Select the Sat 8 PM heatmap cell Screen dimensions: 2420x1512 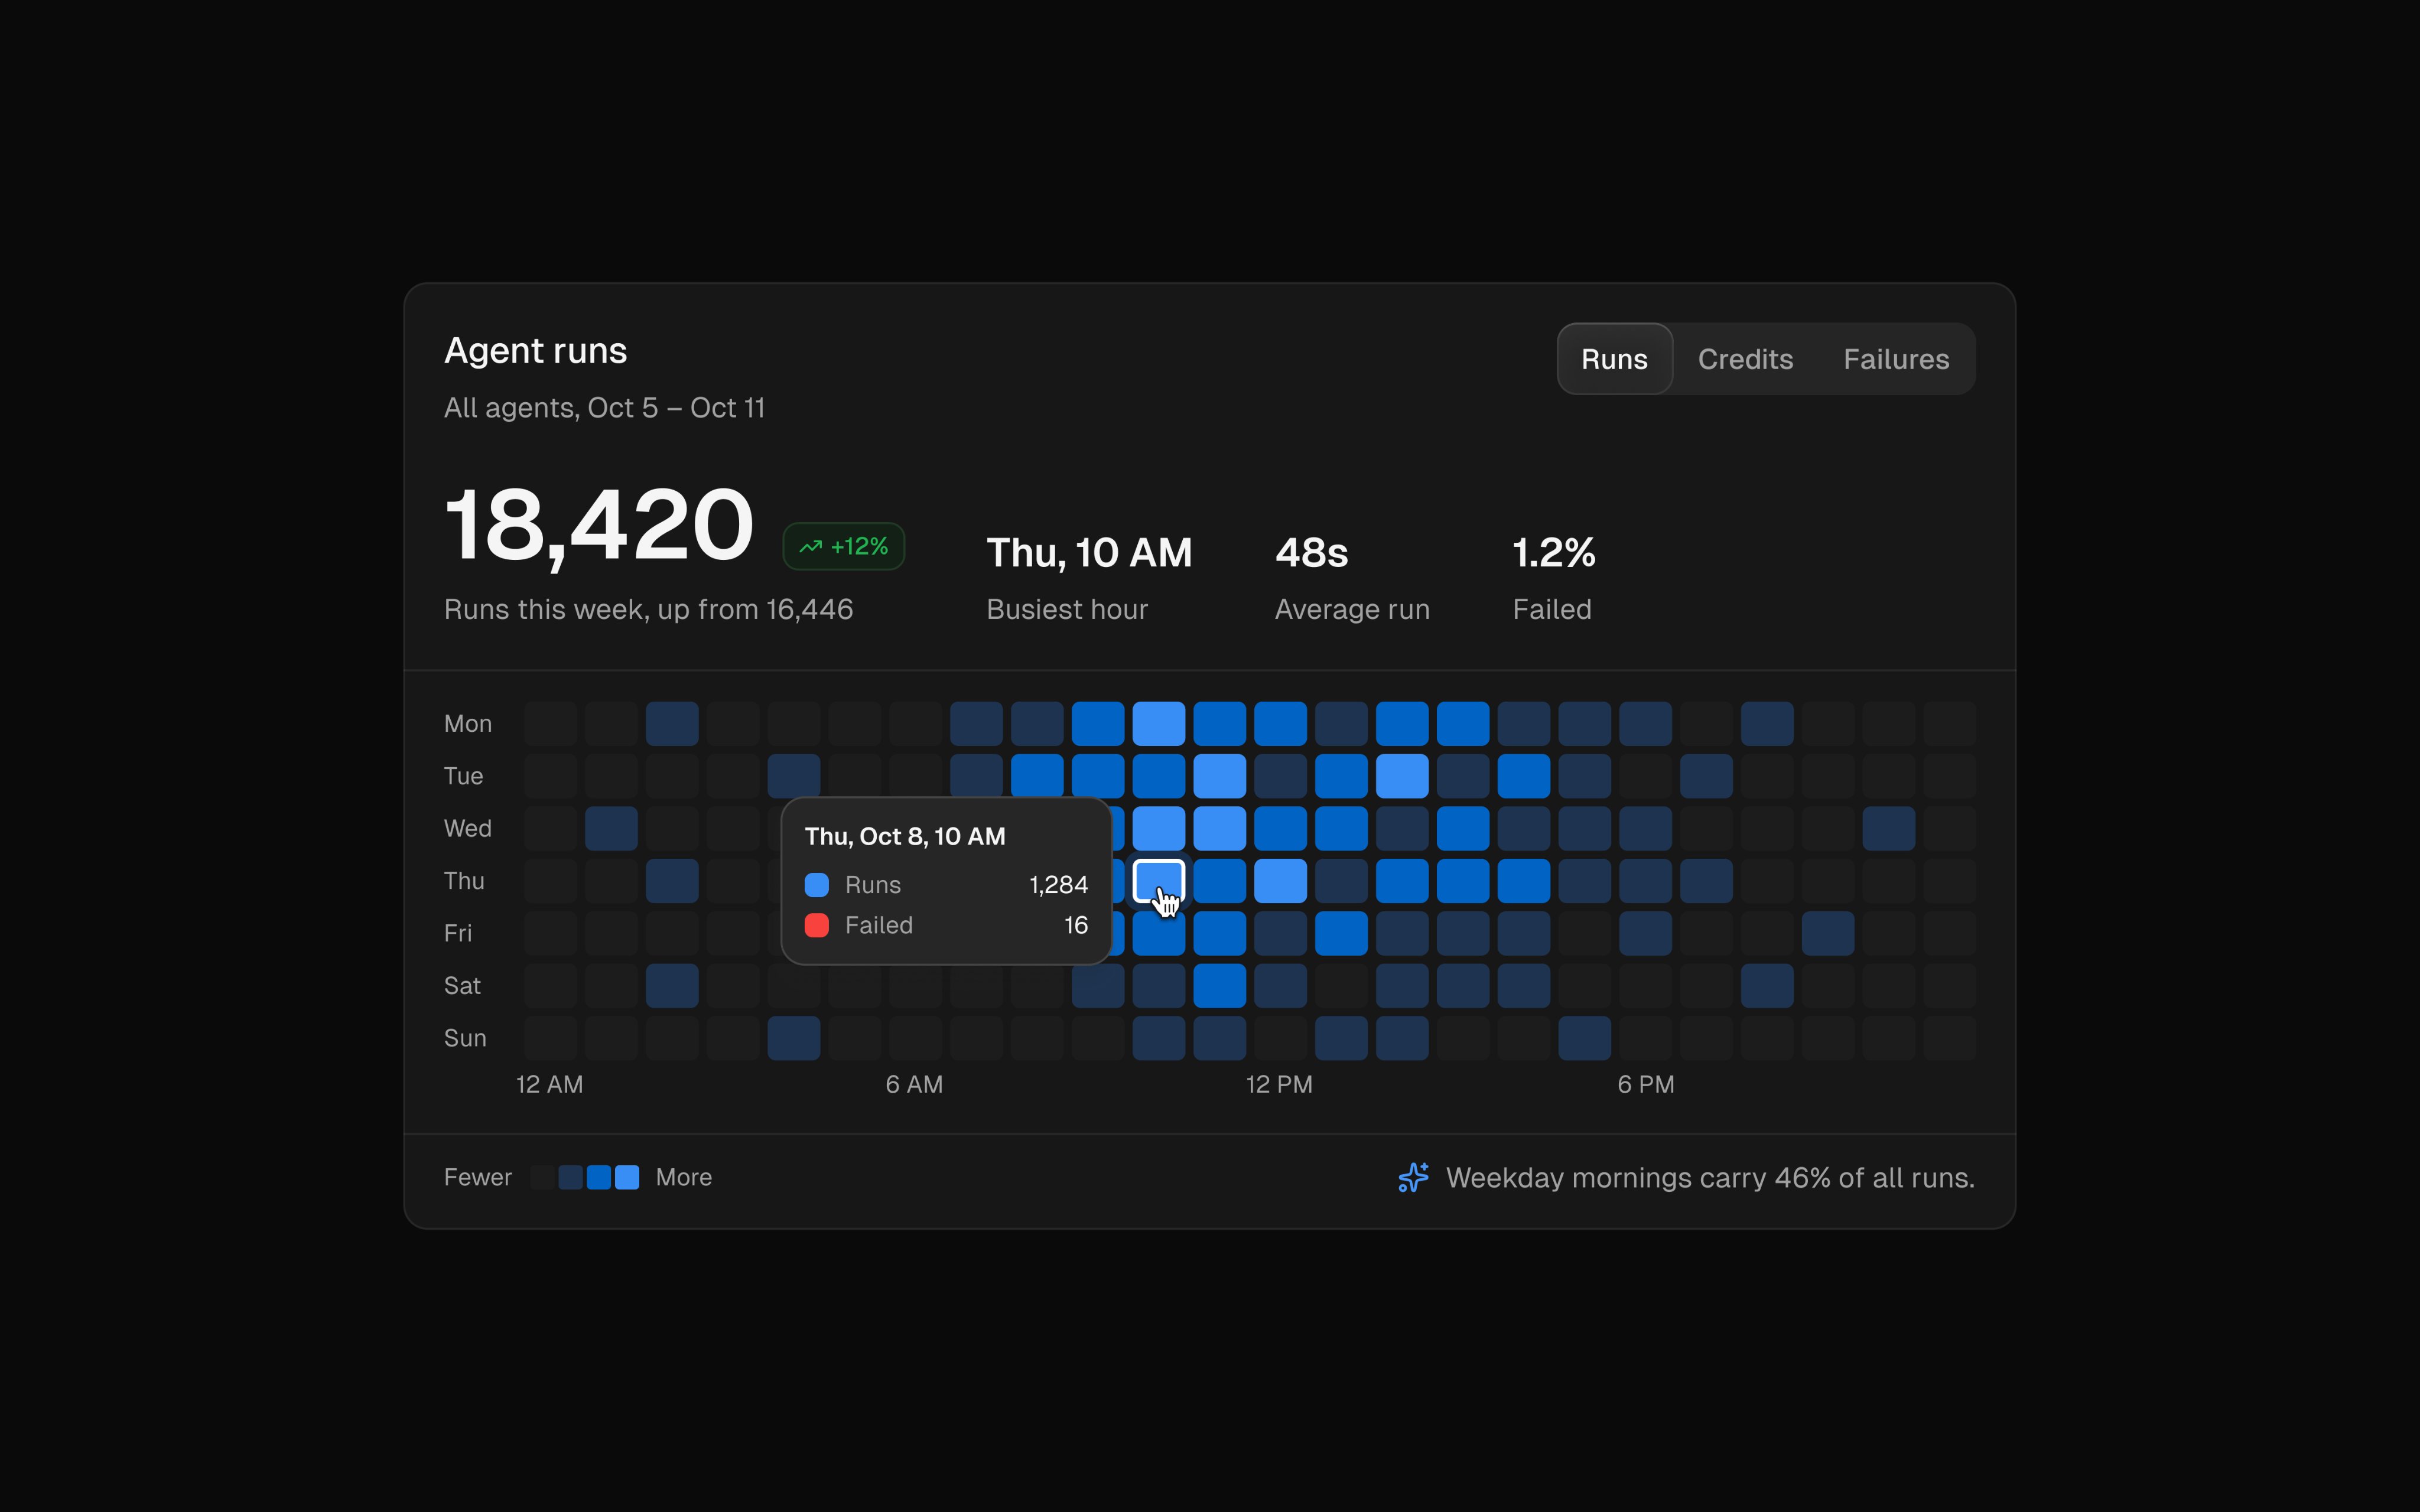[1767, 986]
